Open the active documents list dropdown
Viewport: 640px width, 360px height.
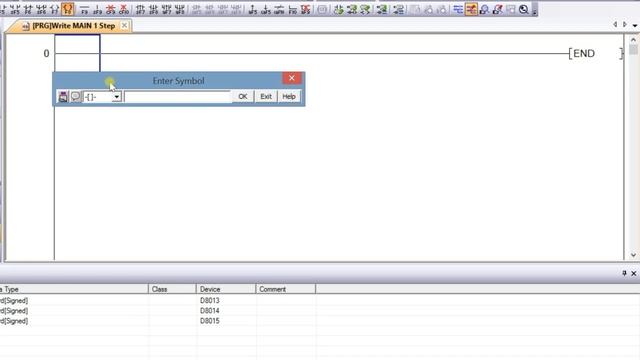[x=635, y=25]
